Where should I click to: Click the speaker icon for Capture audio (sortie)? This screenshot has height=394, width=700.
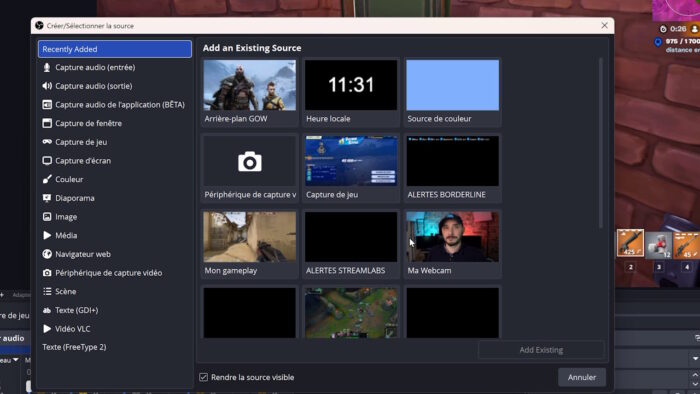(47, 86)
